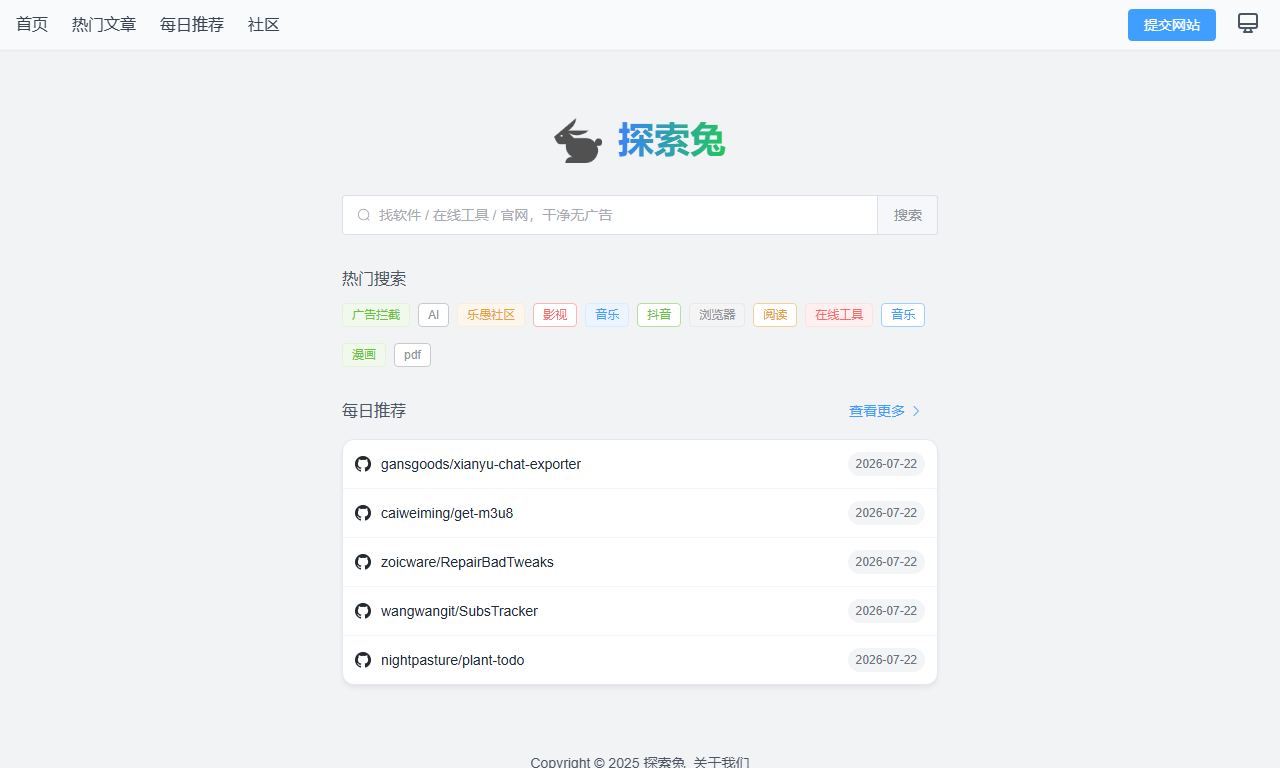Click GitHub icon beside zoicware/RepairBadTweaks
Screen dimensions: 1280x768
click(x=363, y=562)
